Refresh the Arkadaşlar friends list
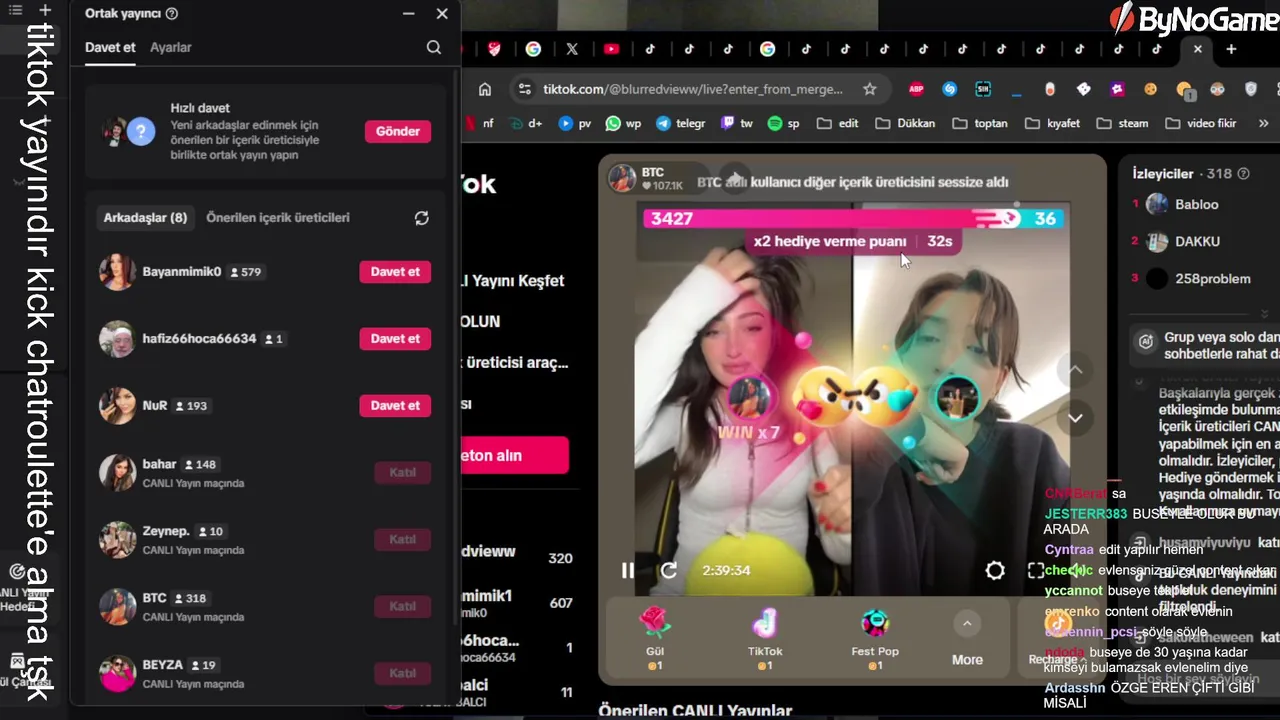The image size is (1280, 720). (x=422, y=218)
